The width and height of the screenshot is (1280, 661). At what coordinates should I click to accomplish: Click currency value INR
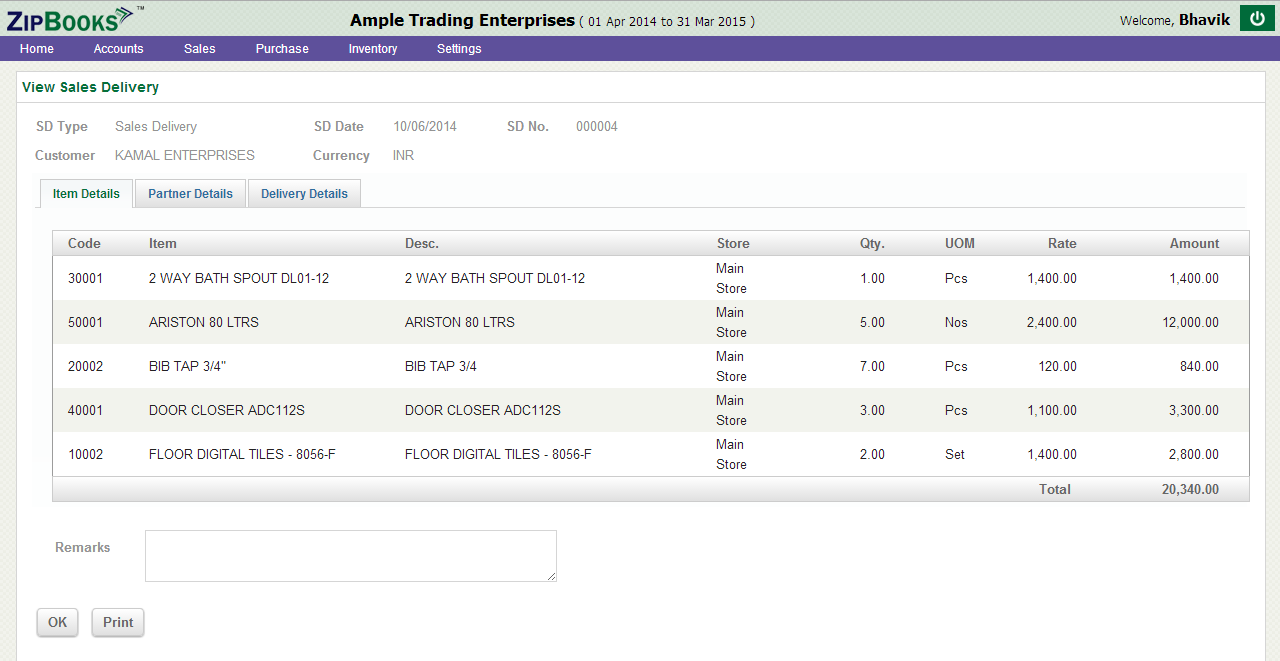(404, 156)
